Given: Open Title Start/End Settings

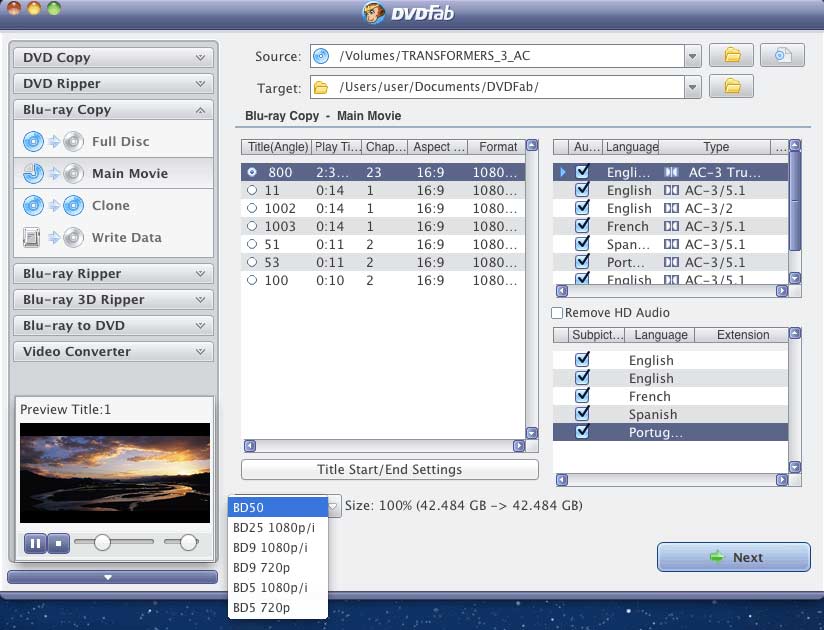Looking at the screenshot, I should coord(389,469).
